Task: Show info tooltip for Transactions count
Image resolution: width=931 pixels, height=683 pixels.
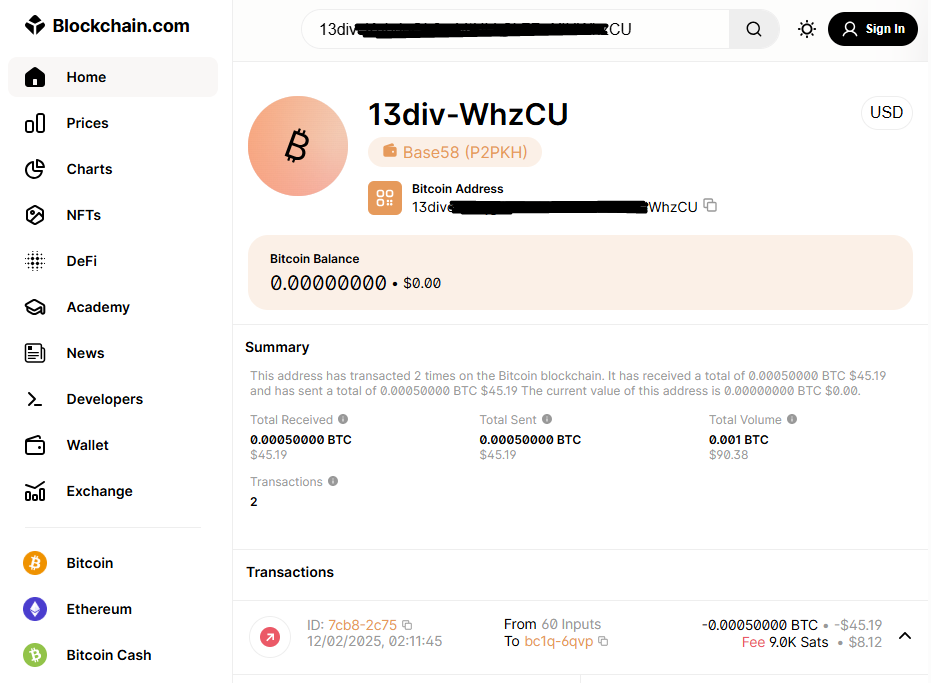Action: pos(333,482)
